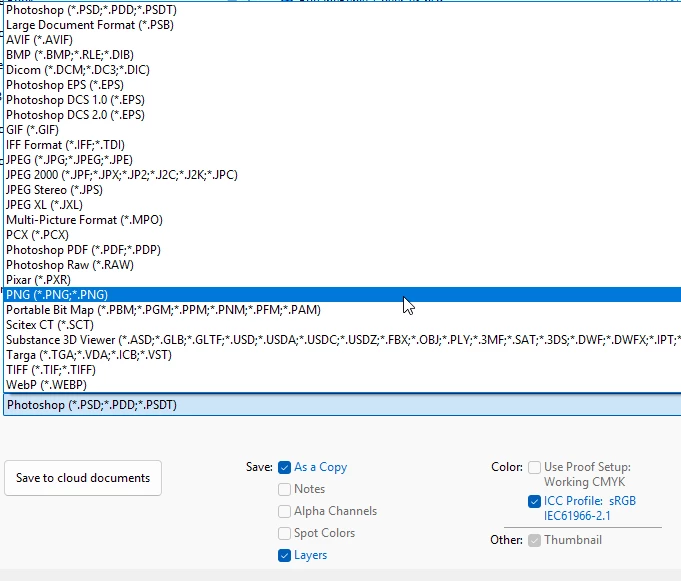This screenshot has height=581, width=681.
Task: Choose Photoshop PDF (*.PDF;*.PDP)
Action: pos(342,250)
